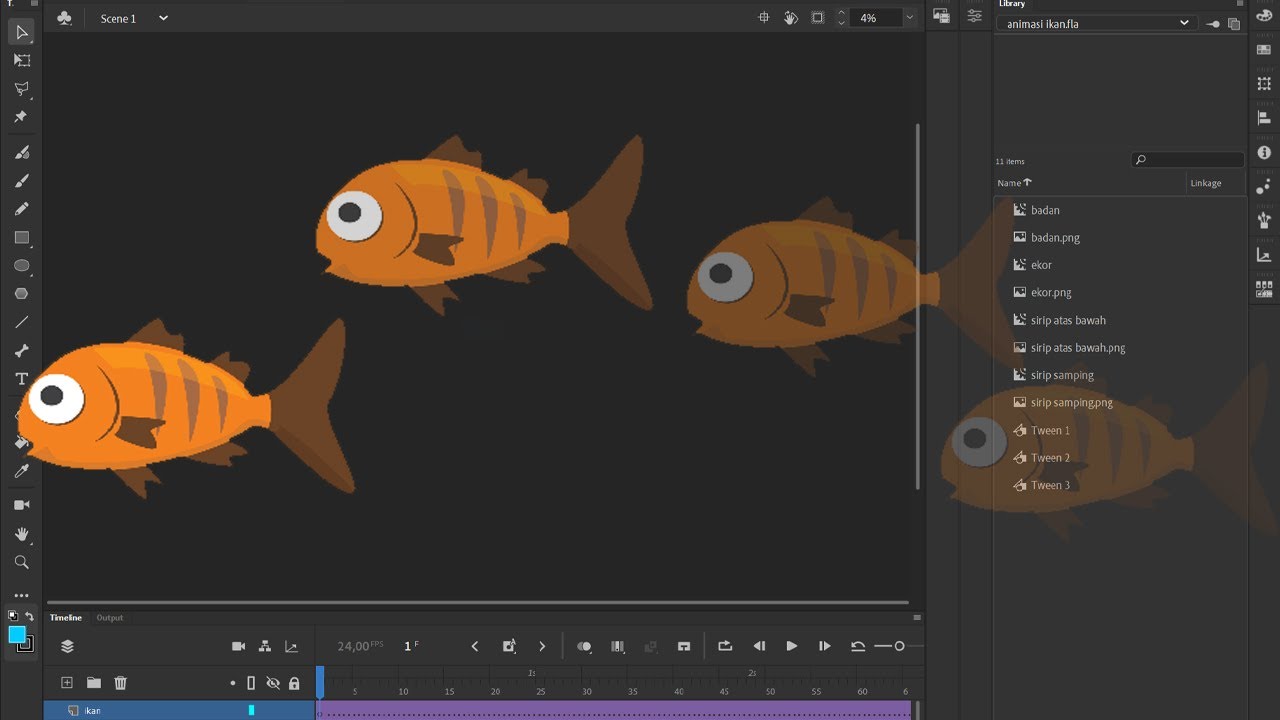1280x720 pixels.
Task: Select the Rectangle tool
Action: pyautogui.click(x=21, y=238)
